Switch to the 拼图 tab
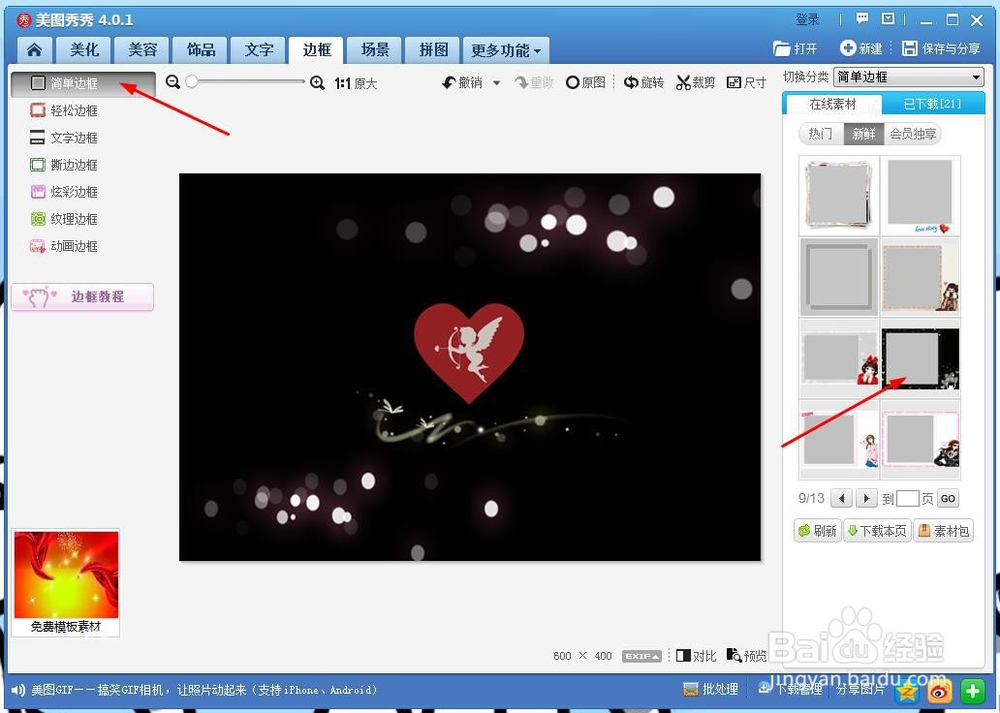Viewport: 1000px width, 713px height. [x=433, y=50]
